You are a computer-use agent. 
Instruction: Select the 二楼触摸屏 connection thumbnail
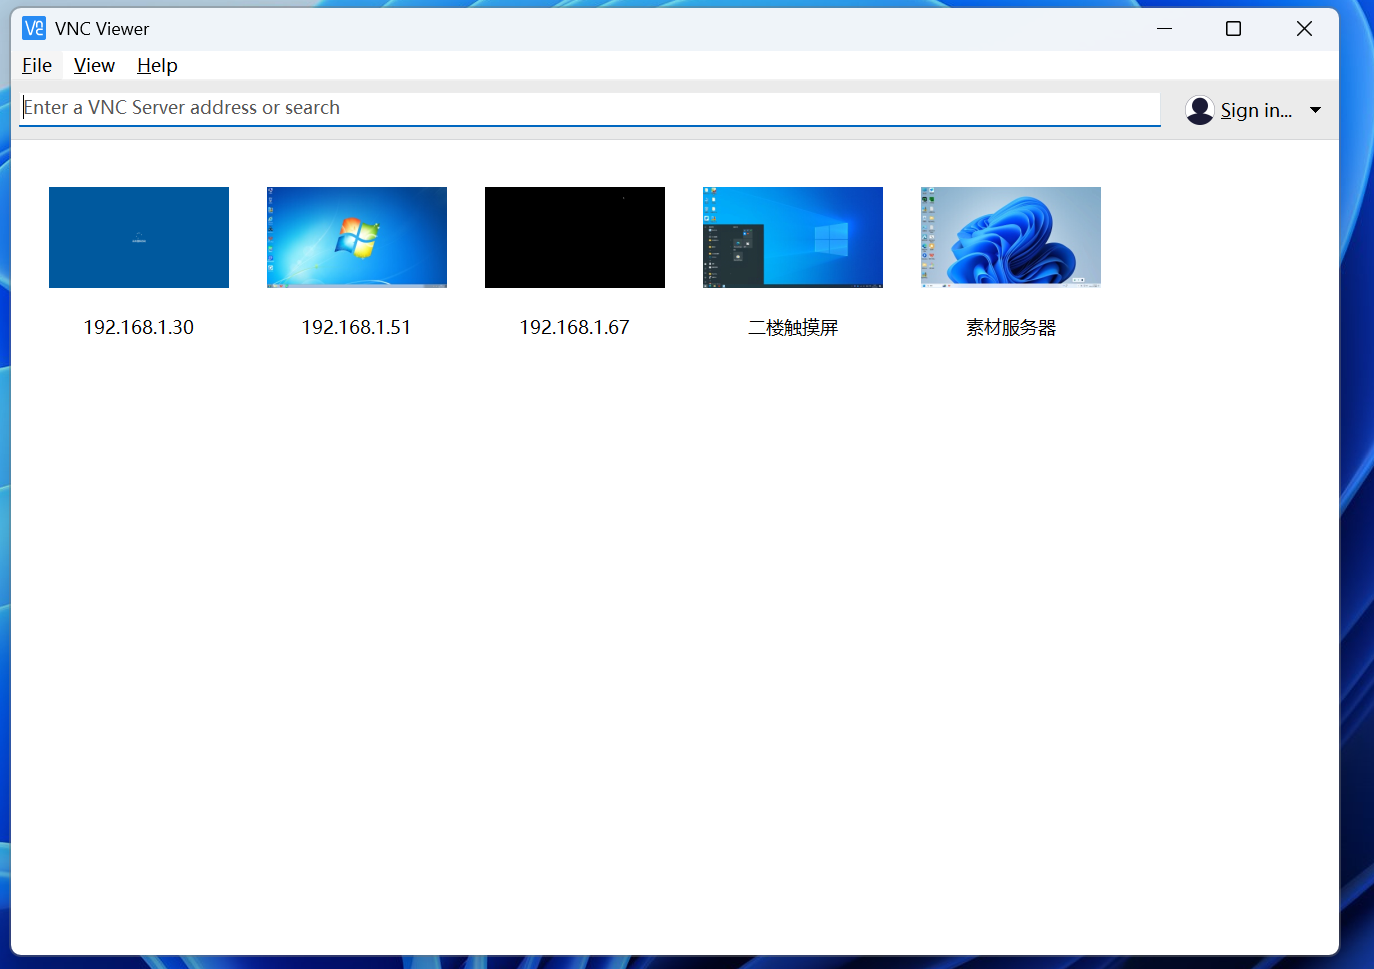793,237
